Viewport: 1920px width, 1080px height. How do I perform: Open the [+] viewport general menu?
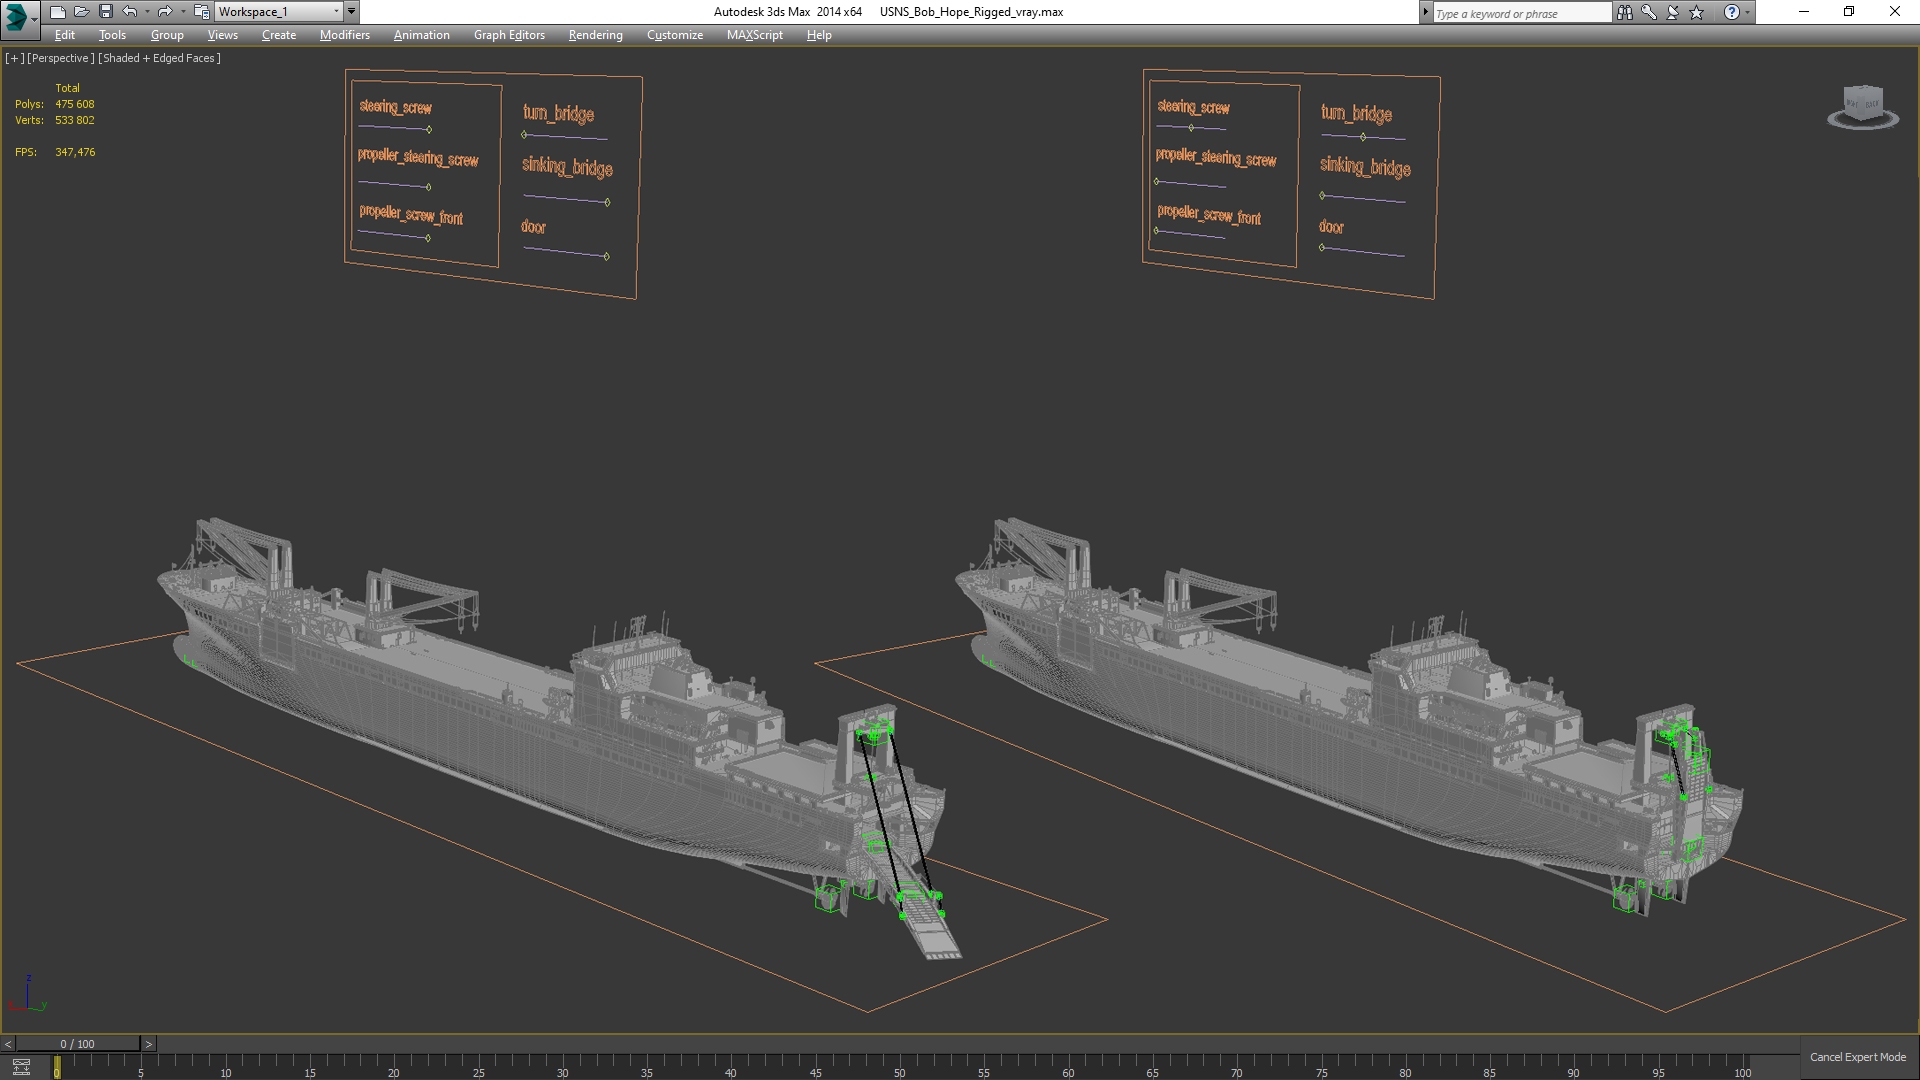click(x=14, y=58)
